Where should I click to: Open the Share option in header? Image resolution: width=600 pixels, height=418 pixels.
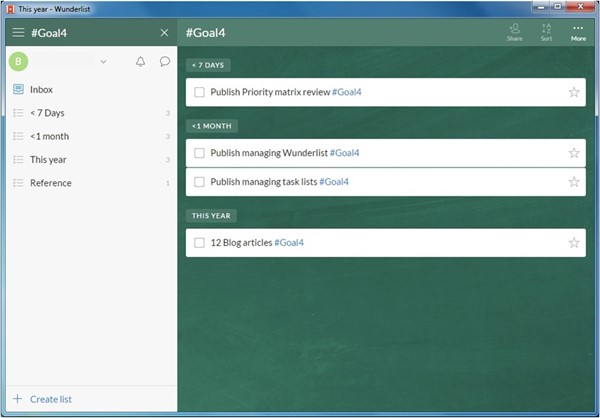515,32
